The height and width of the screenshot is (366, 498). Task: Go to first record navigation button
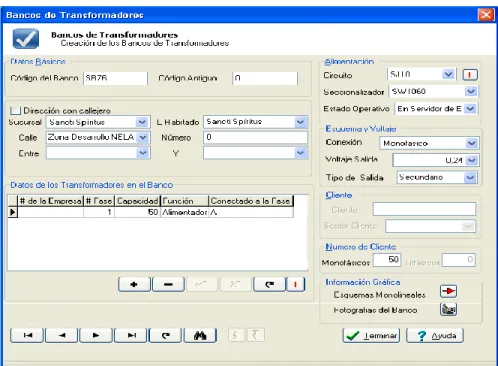point(27,335)
